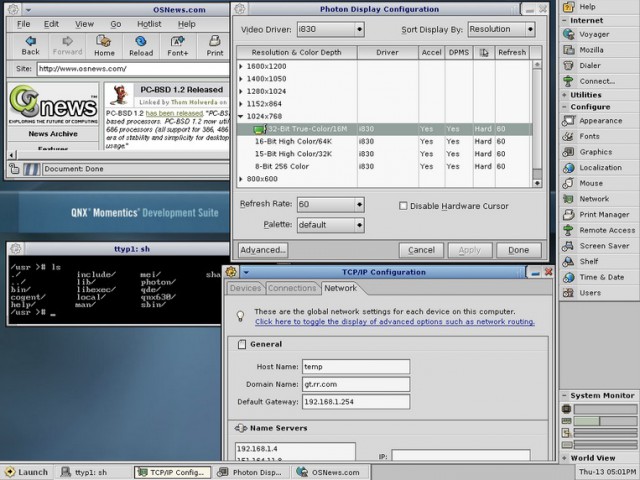
Task: Click the Launch menu button
Action: (x=27, y=472)
